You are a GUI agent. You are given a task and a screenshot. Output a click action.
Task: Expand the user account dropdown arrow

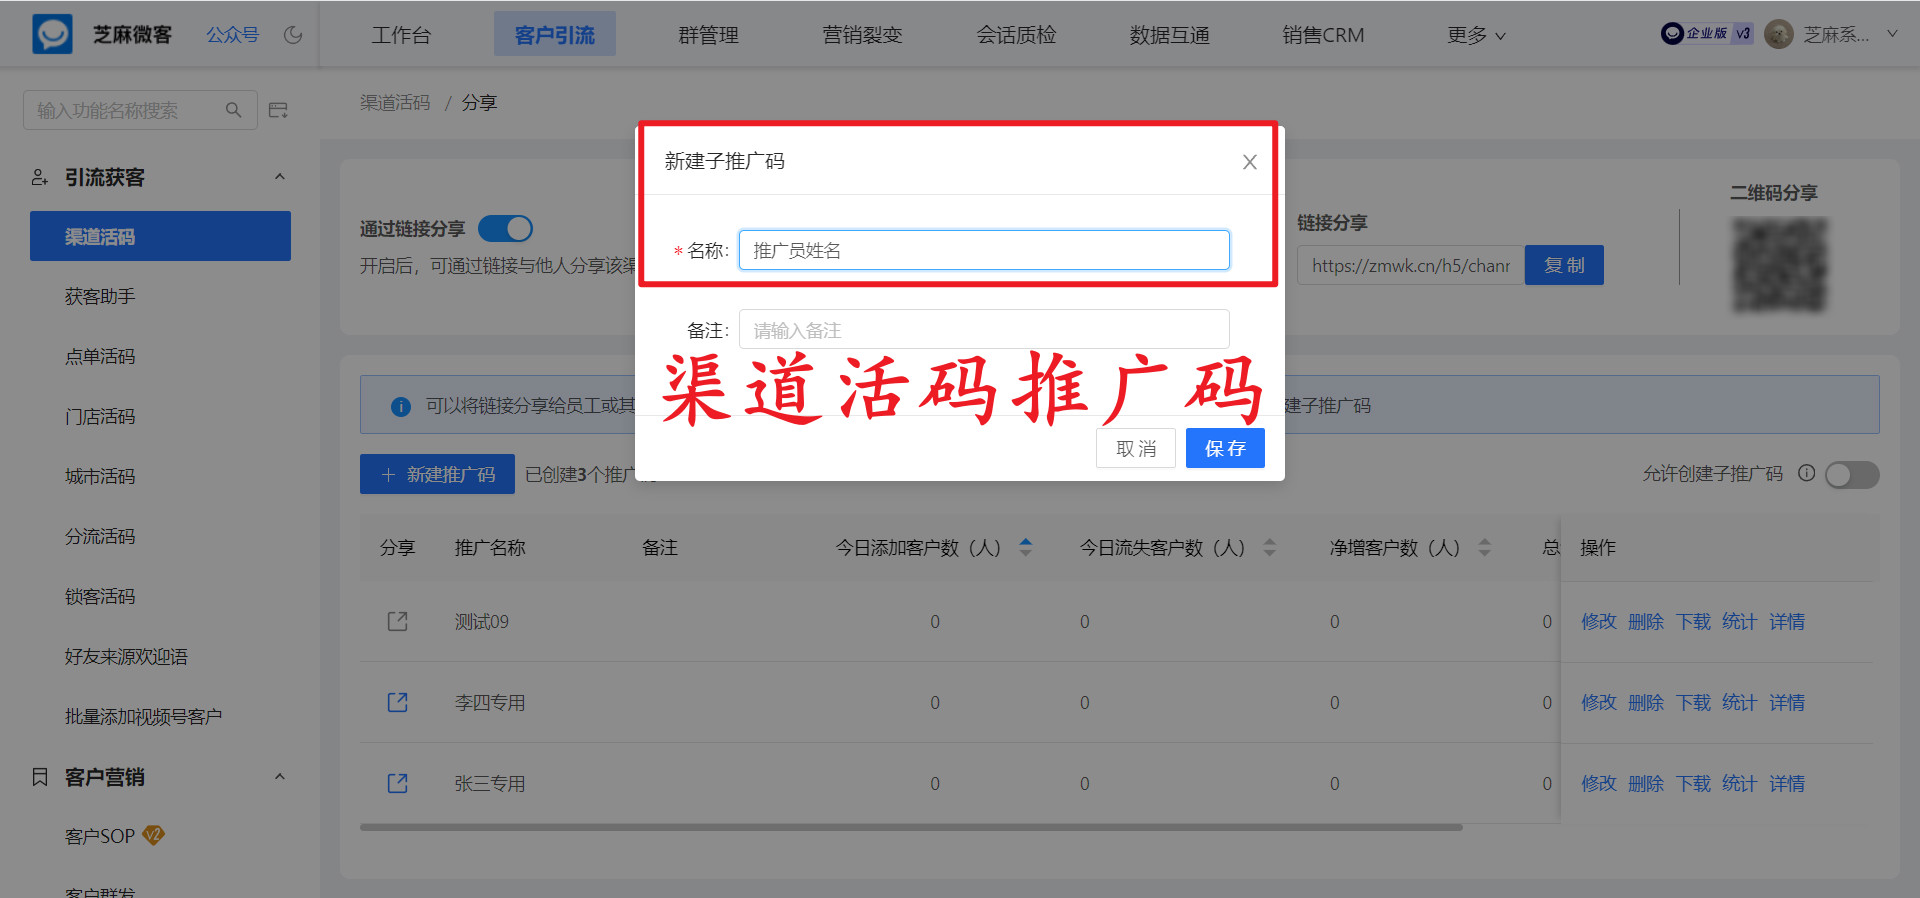(x=1892, y=34)
